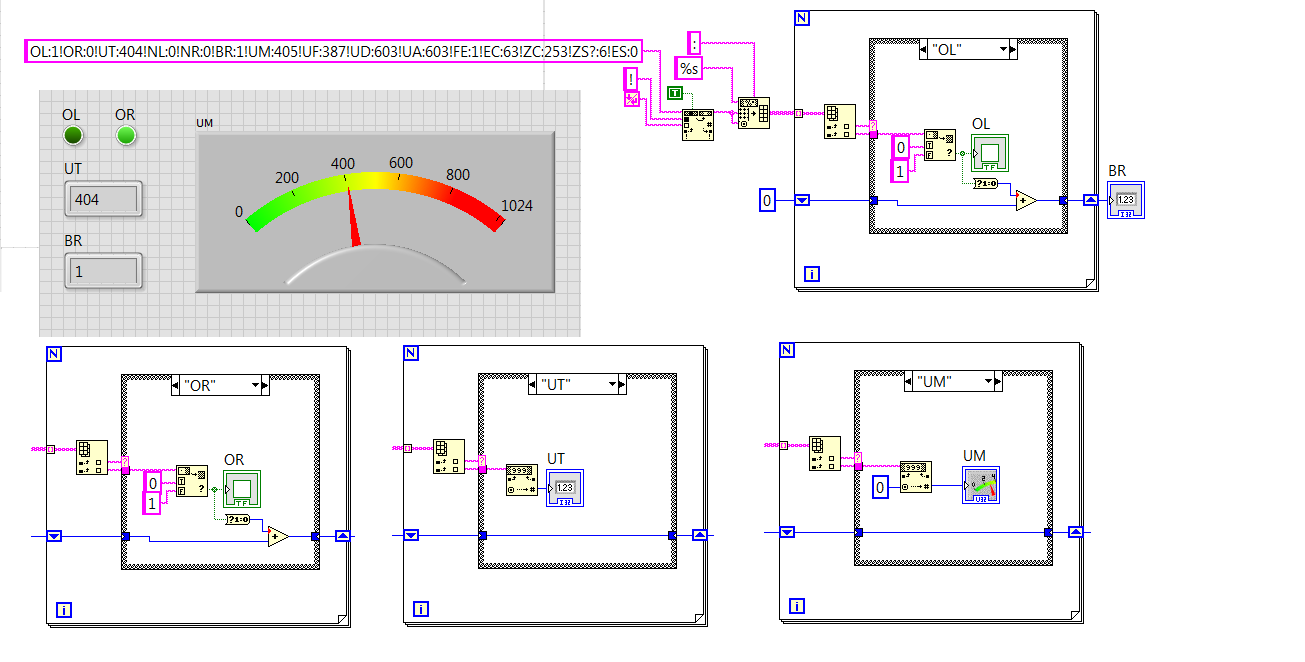Open the "OL" case selector dropdown arrow
The image size is (1305, 662).
click(1003, 49)
